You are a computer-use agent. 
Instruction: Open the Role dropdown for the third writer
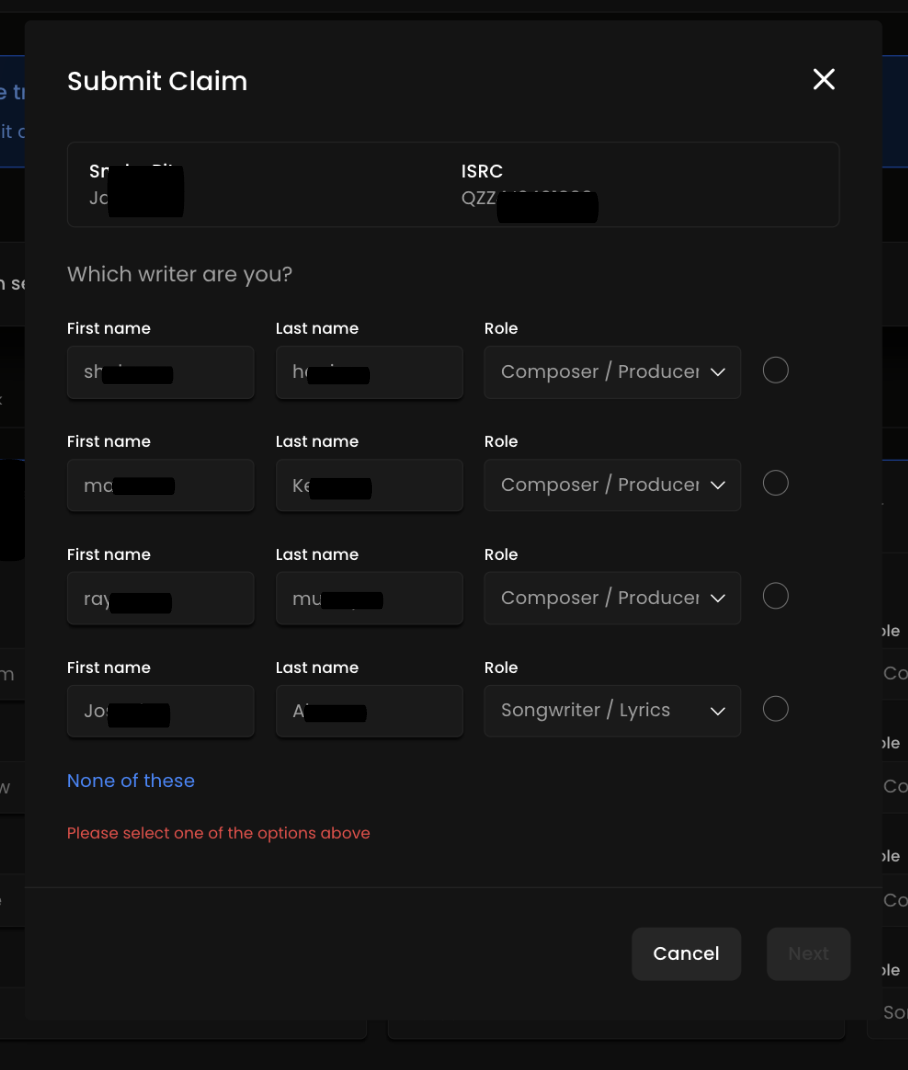coord(612,598)
